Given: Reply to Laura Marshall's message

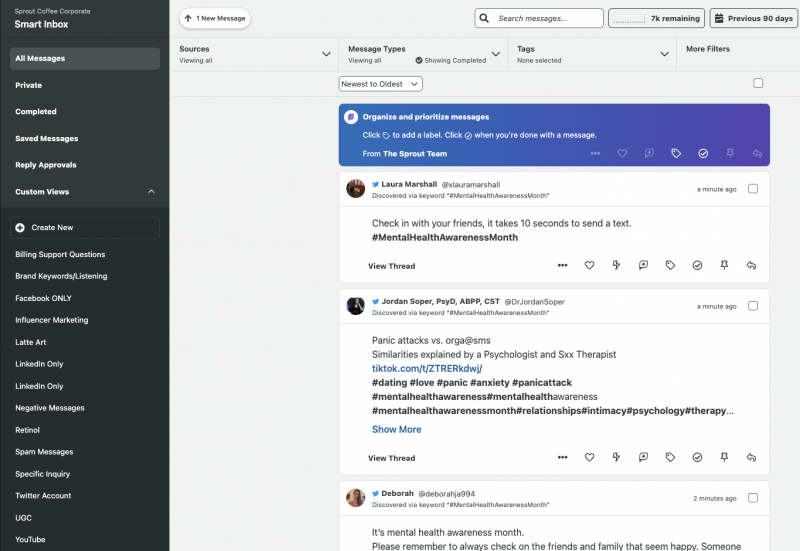Looking at the screenshot, I should click(751, 265).
